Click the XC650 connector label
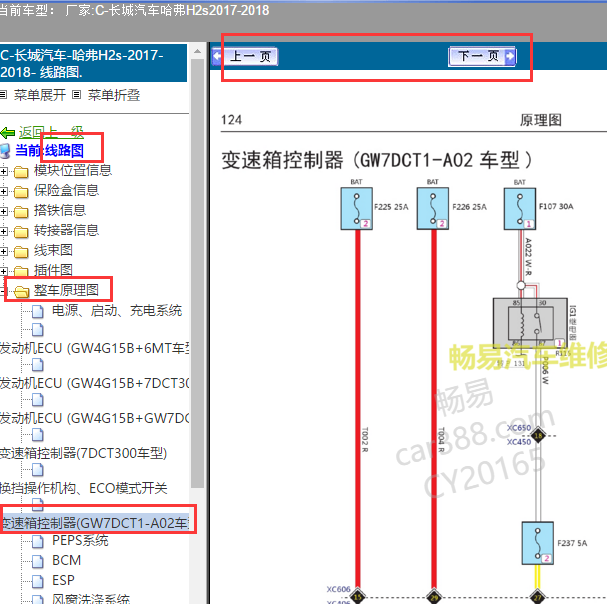 (x=519, y=428)
